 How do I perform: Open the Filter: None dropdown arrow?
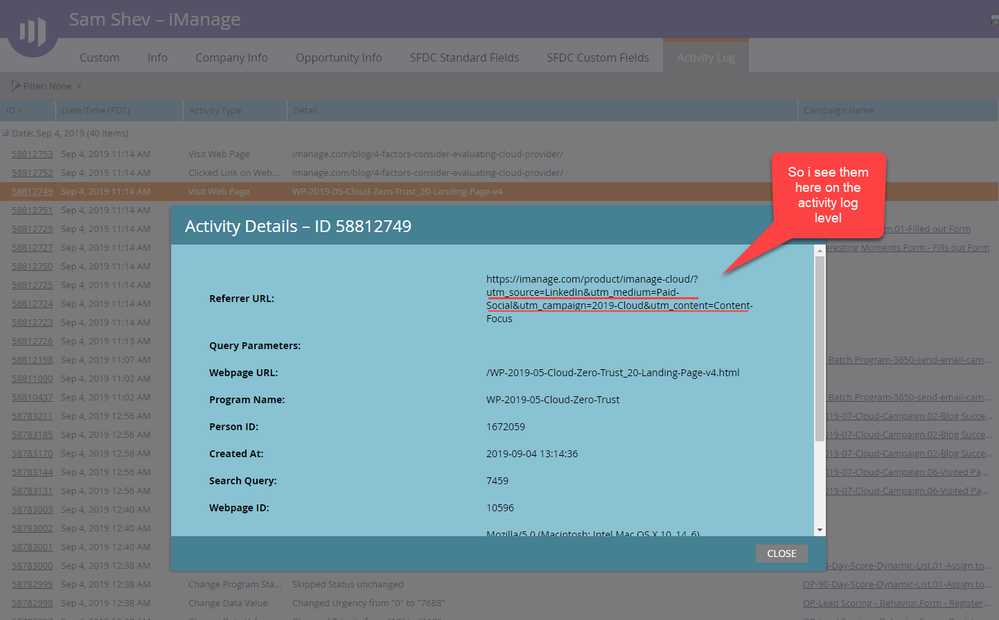[x=80, y=86]
